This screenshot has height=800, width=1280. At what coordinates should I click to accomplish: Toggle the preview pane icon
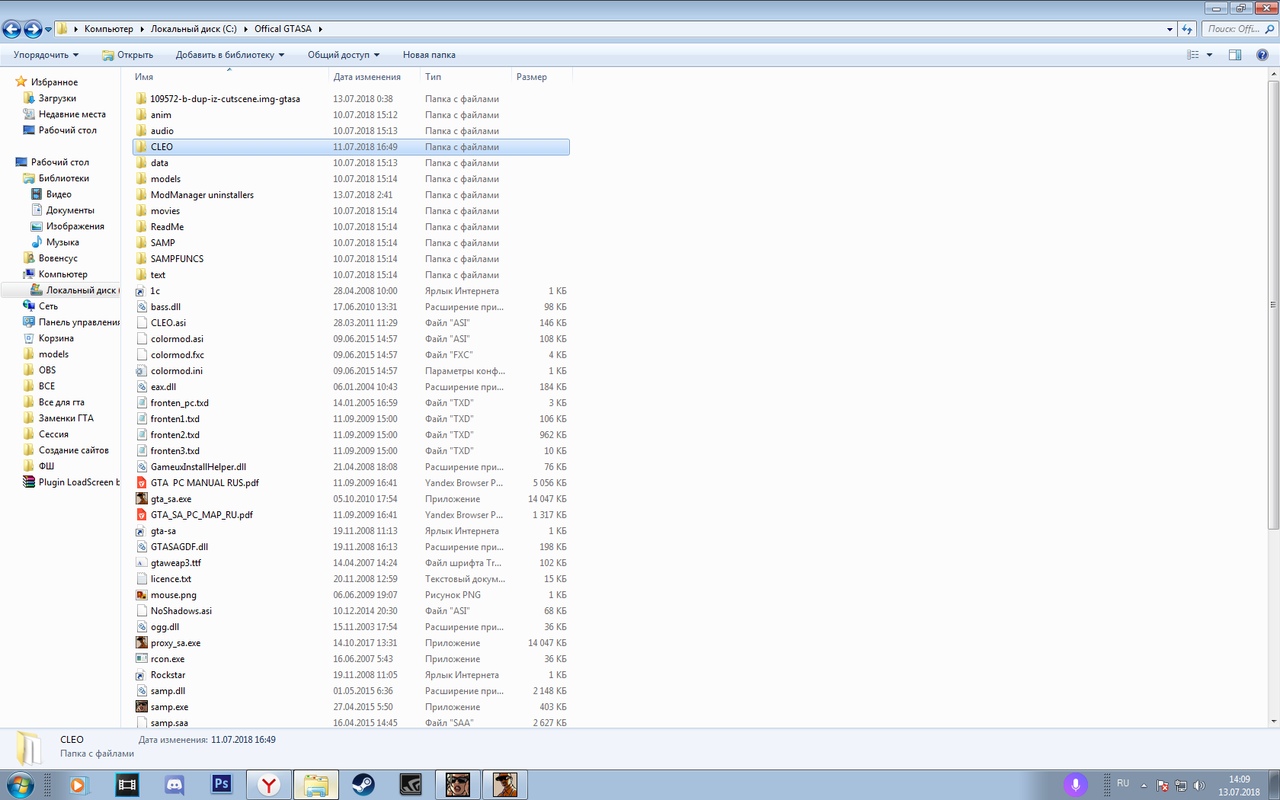pos(1235,55)
